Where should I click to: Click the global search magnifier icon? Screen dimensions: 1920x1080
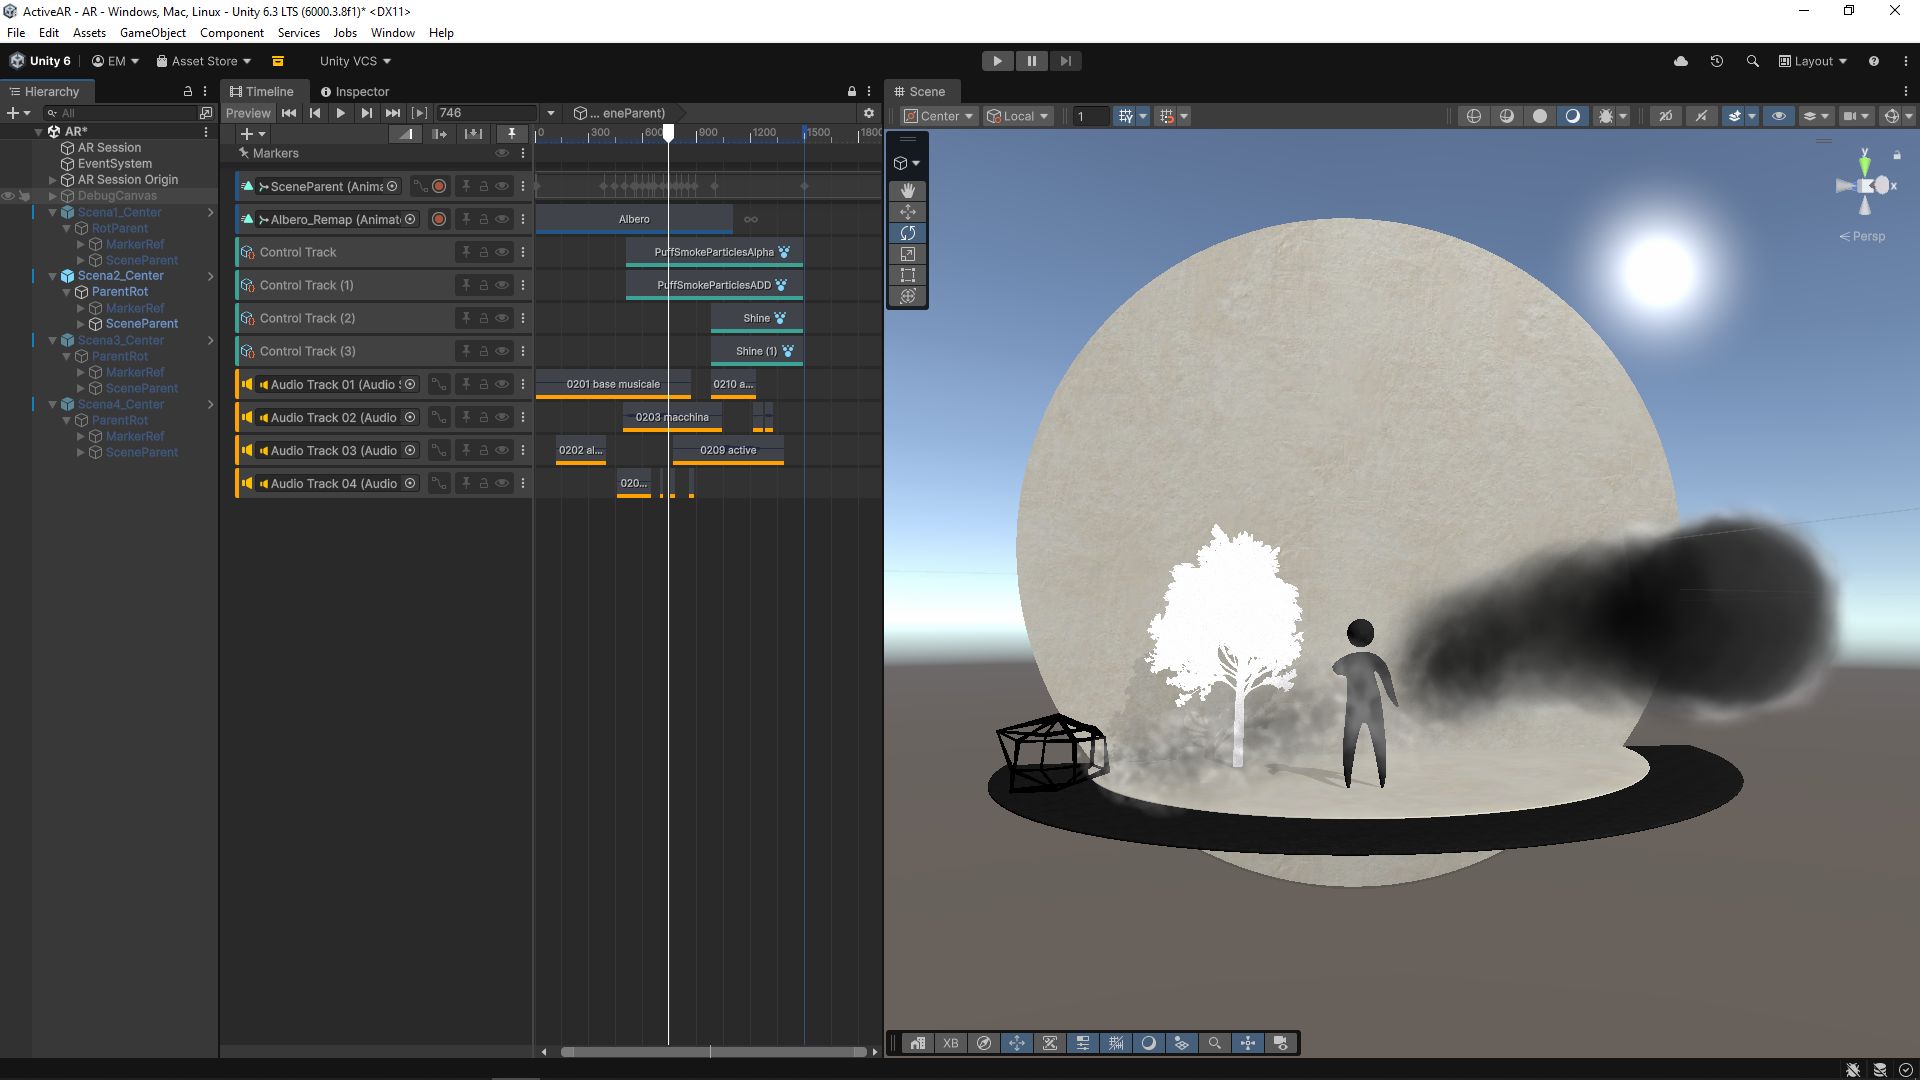(1752, 61)
